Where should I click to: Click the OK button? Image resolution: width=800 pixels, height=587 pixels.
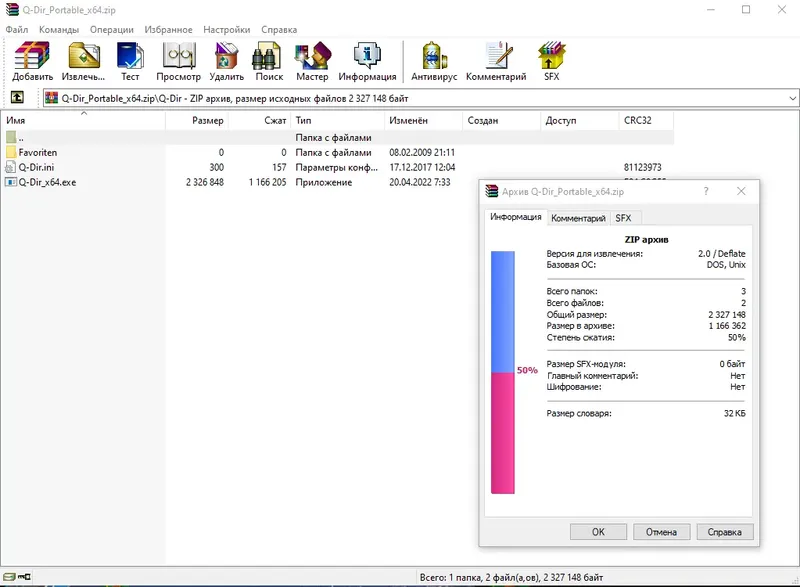(x=598, y=531)
